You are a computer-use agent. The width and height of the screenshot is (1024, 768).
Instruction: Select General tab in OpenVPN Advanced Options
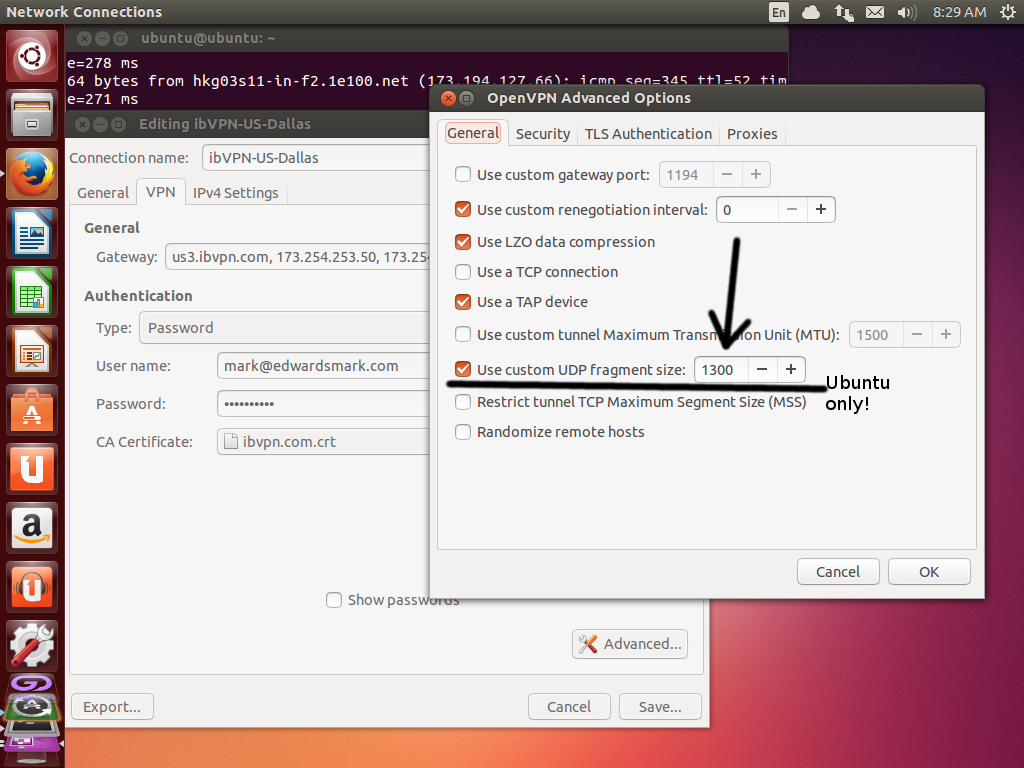point(473,133)
